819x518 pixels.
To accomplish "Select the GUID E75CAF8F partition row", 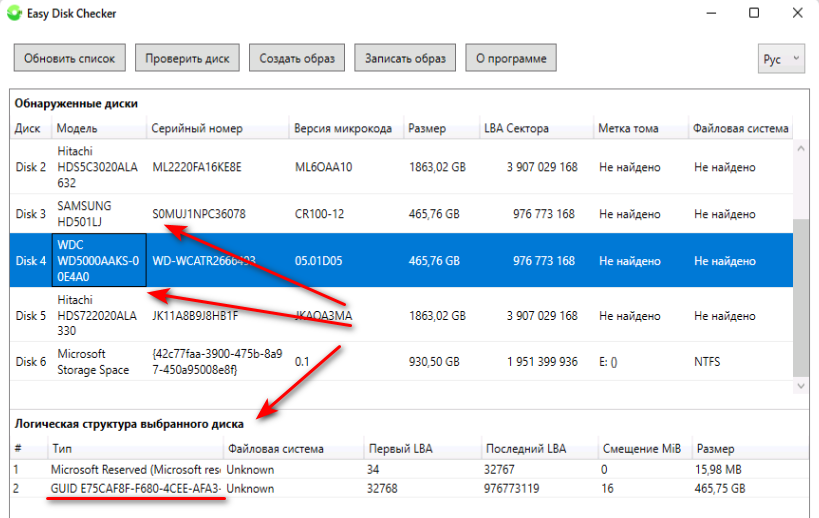I will coord(409,489).
